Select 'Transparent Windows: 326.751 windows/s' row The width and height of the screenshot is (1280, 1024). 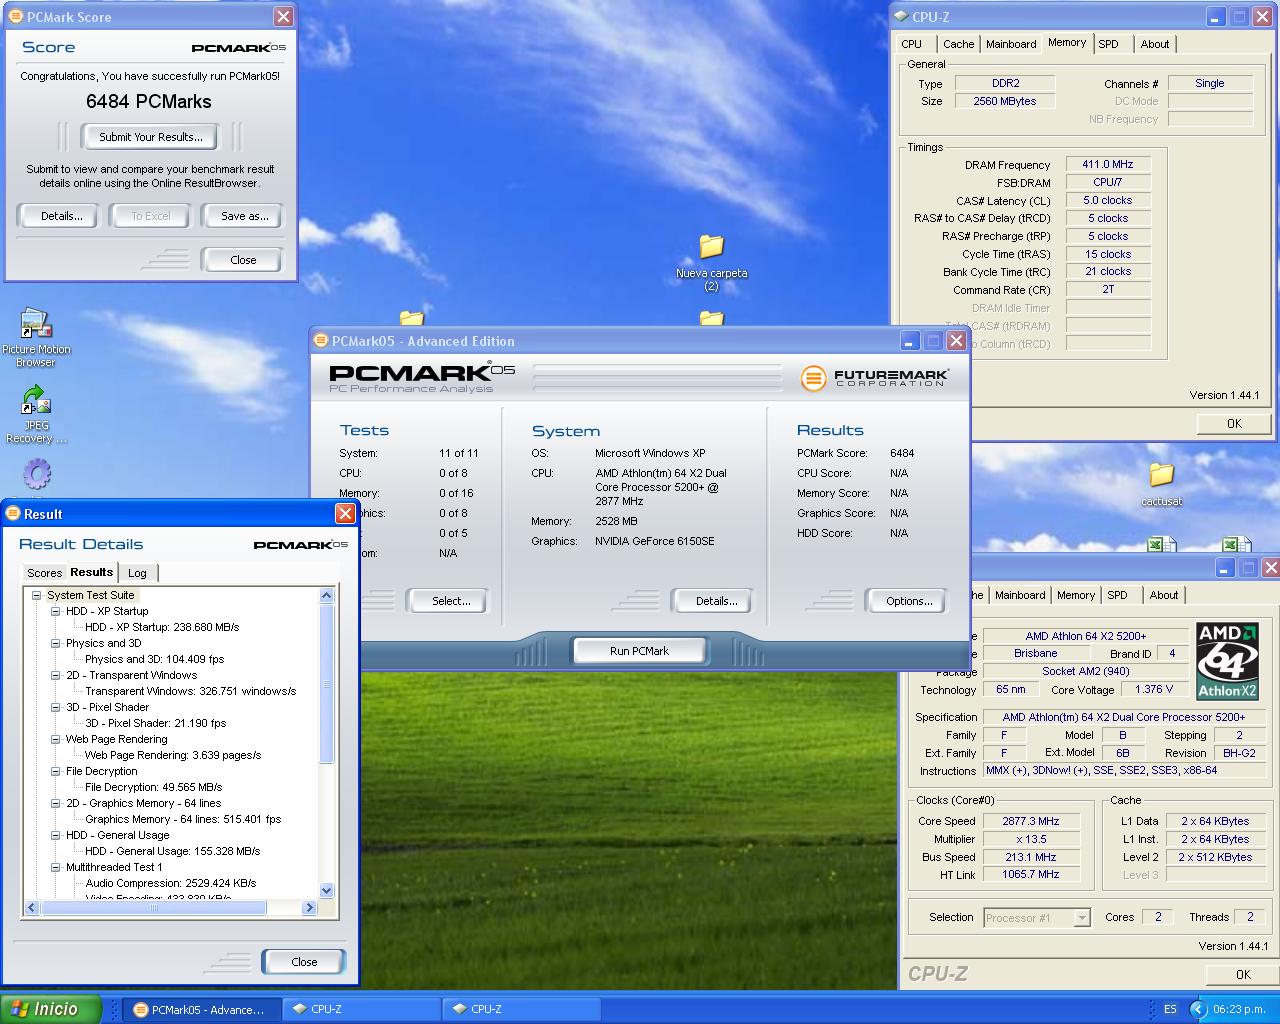pyautogui.click(x=190, y=691)
